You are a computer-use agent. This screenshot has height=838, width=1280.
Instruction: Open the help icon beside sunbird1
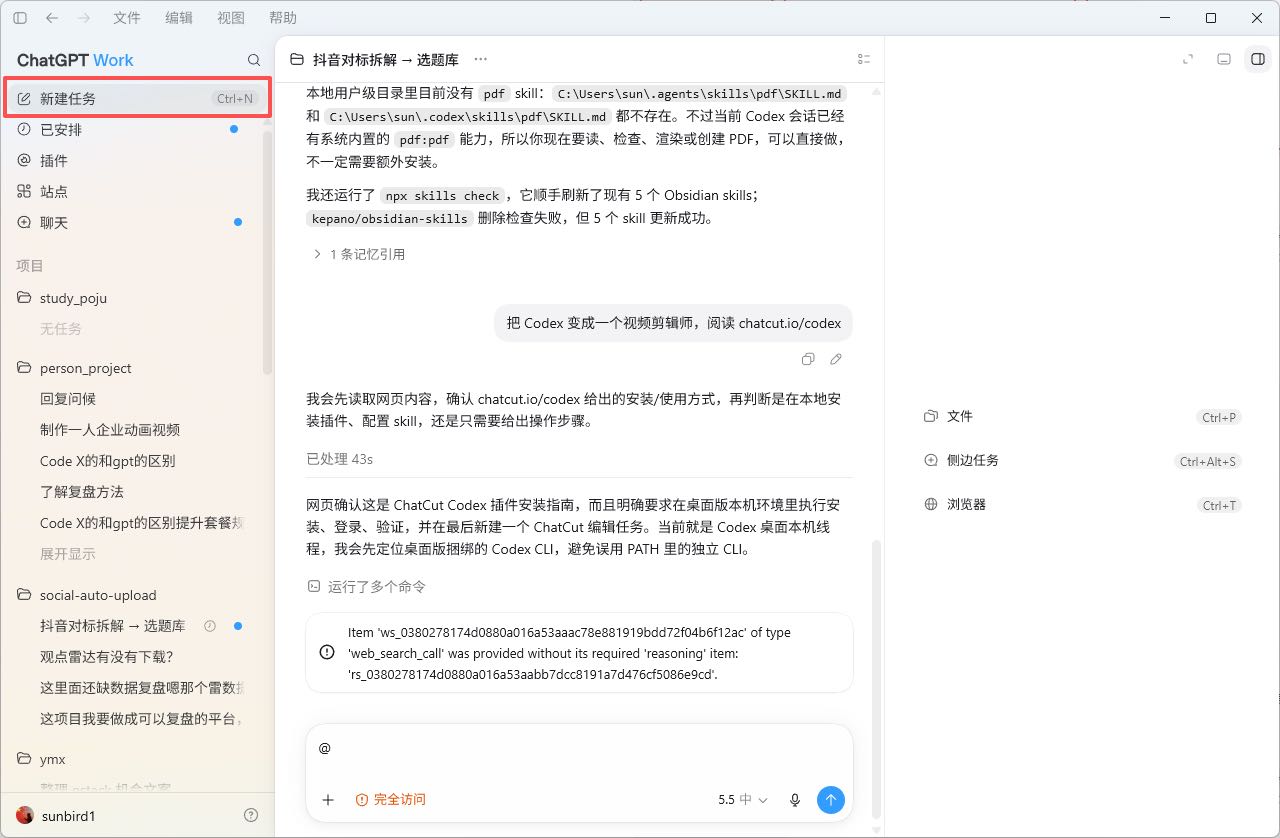(x=251, y=816)
